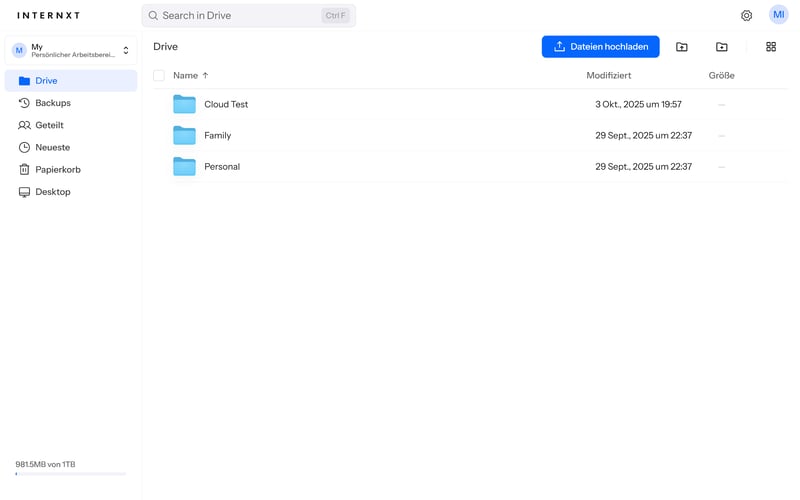The height and width of the screenshot is (500, 800).
Task: Focus the Search in Drive field
Action: point(240,16)
